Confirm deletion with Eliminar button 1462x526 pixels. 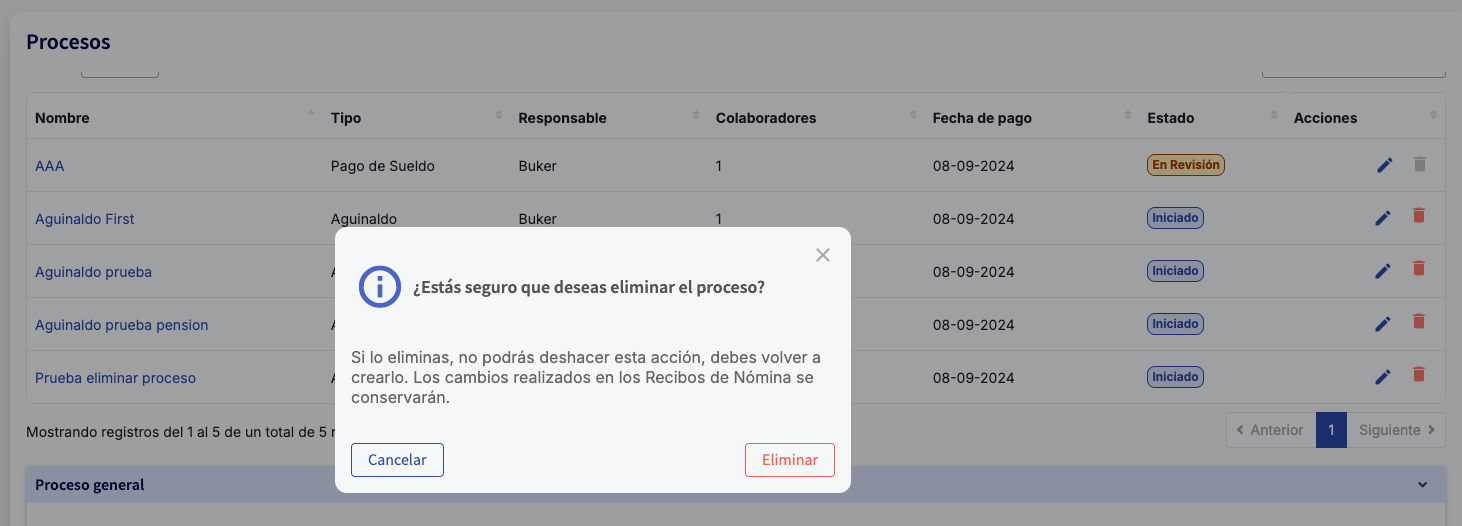click(790, 460)
